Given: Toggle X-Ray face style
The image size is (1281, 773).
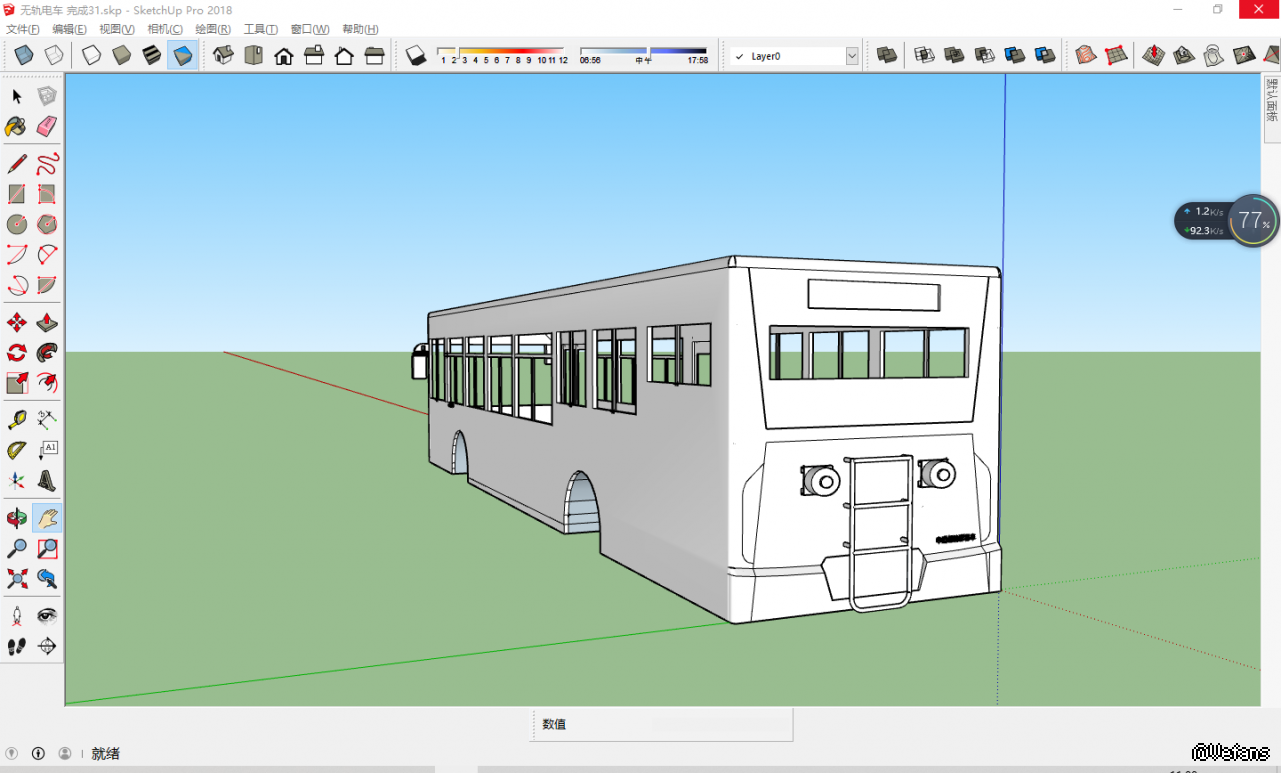Looking at the screenshot, I should pos(24,55).
